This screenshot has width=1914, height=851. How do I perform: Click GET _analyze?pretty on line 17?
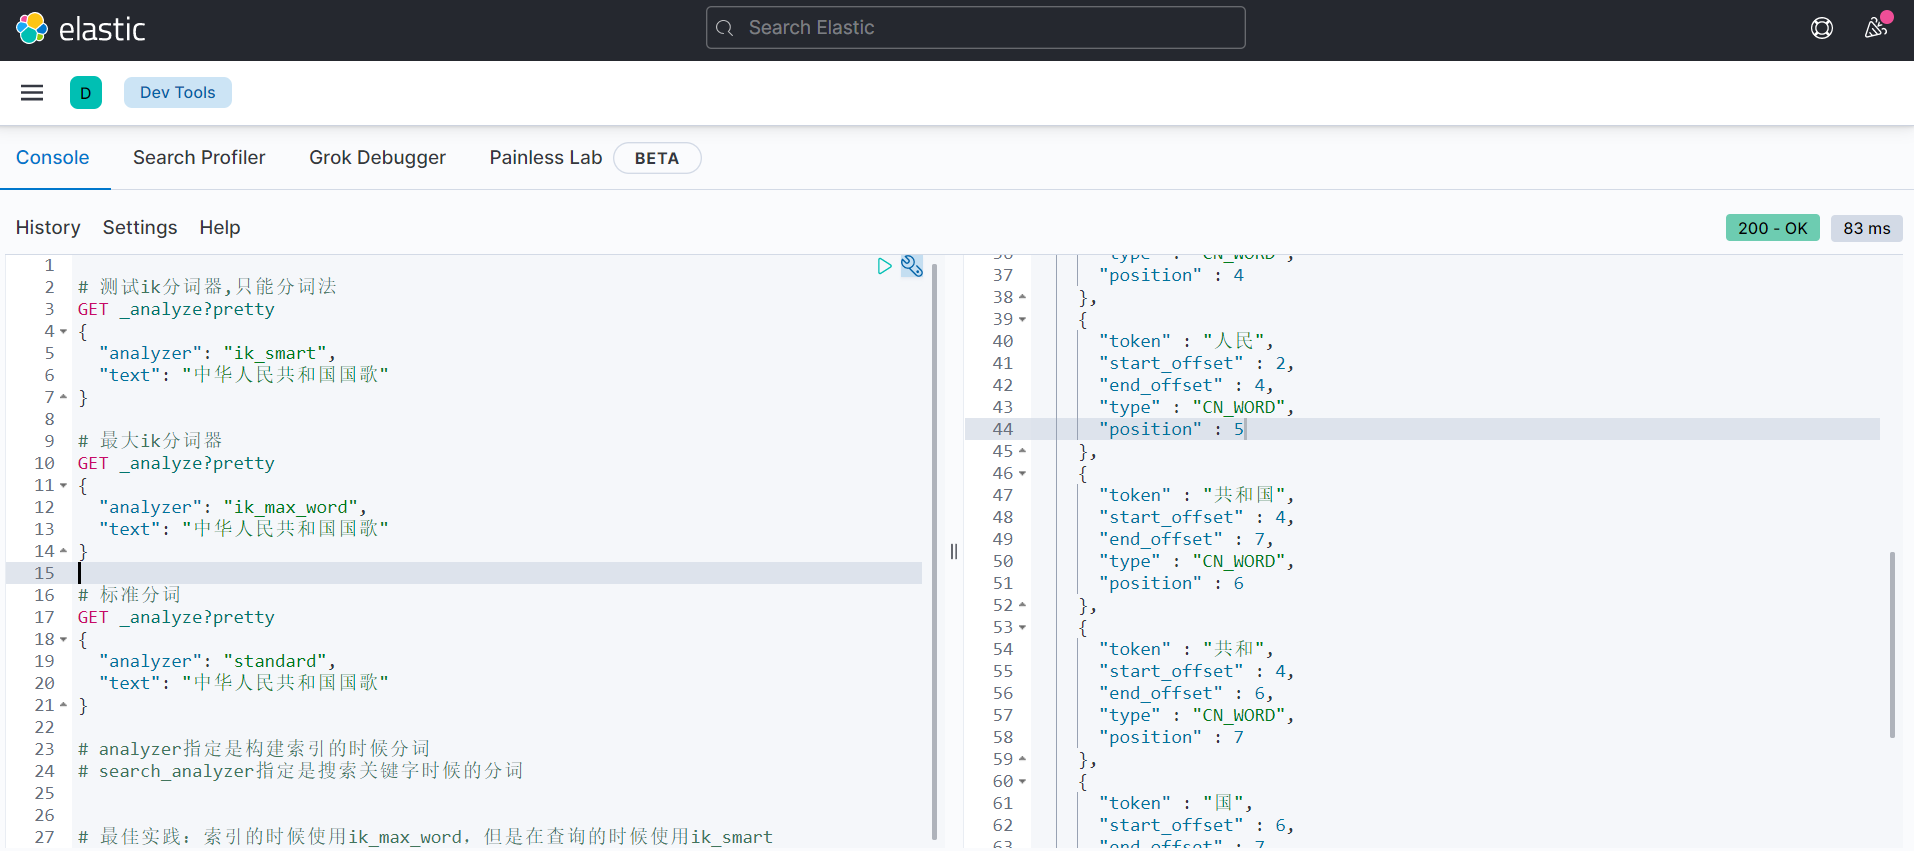click(176, 618)
